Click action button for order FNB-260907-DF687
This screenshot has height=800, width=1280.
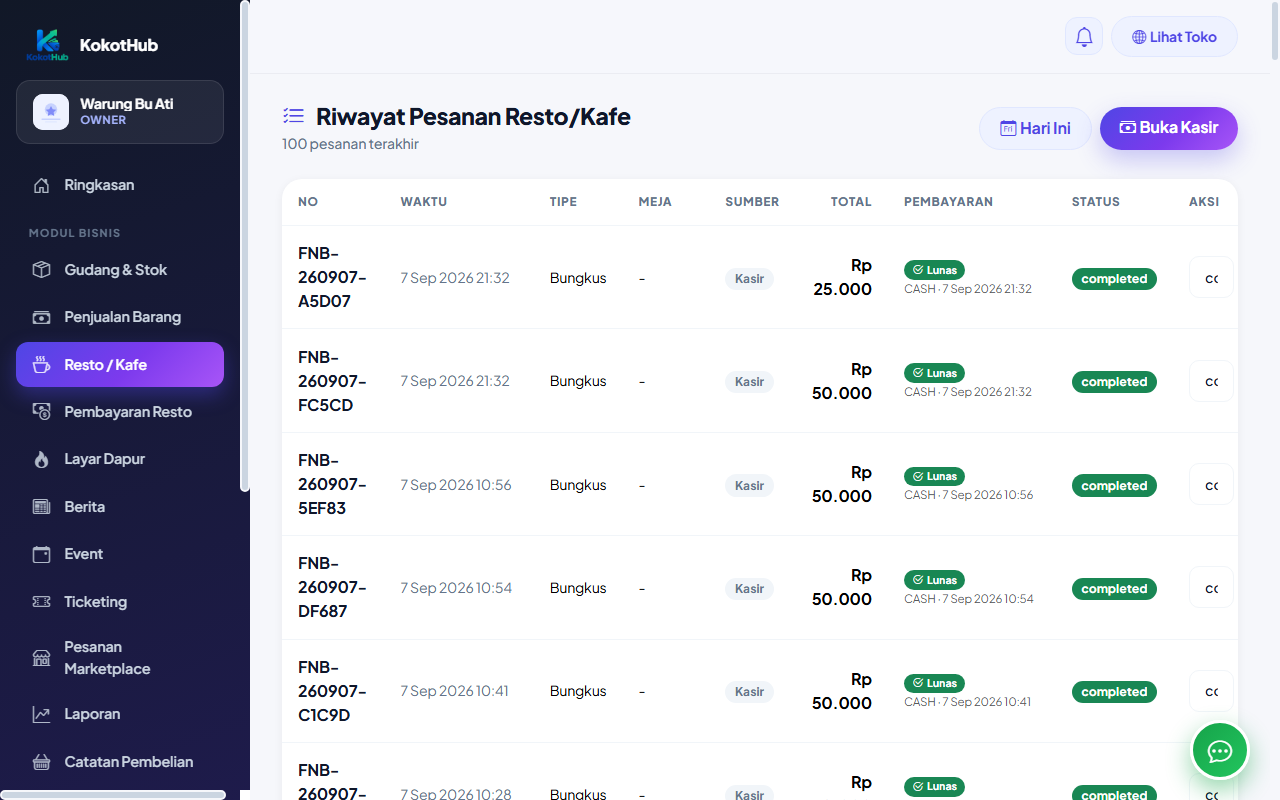click(x=1211, y=588)
